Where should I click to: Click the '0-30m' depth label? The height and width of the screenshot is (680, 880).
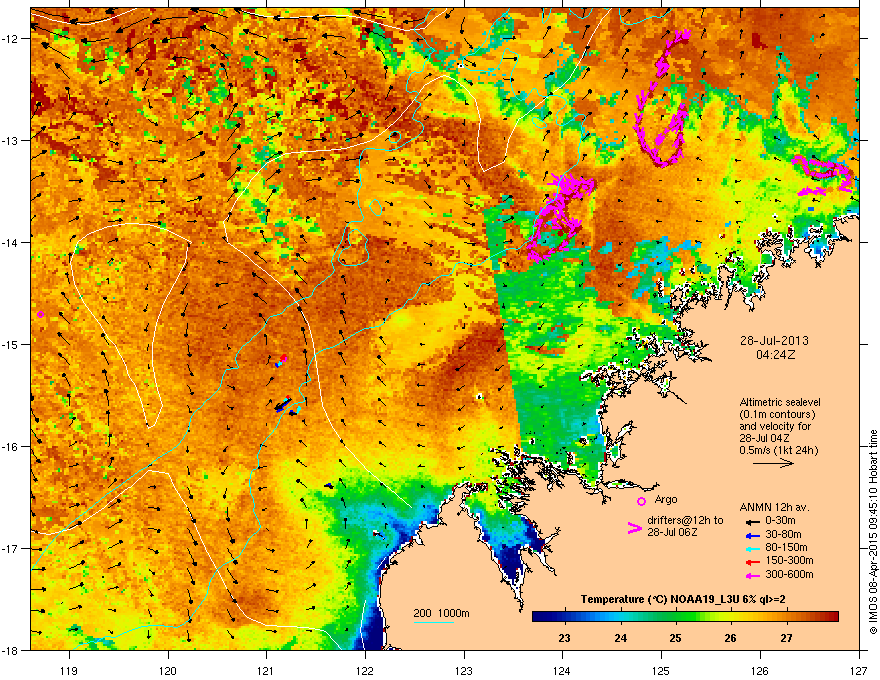[780, 521]
